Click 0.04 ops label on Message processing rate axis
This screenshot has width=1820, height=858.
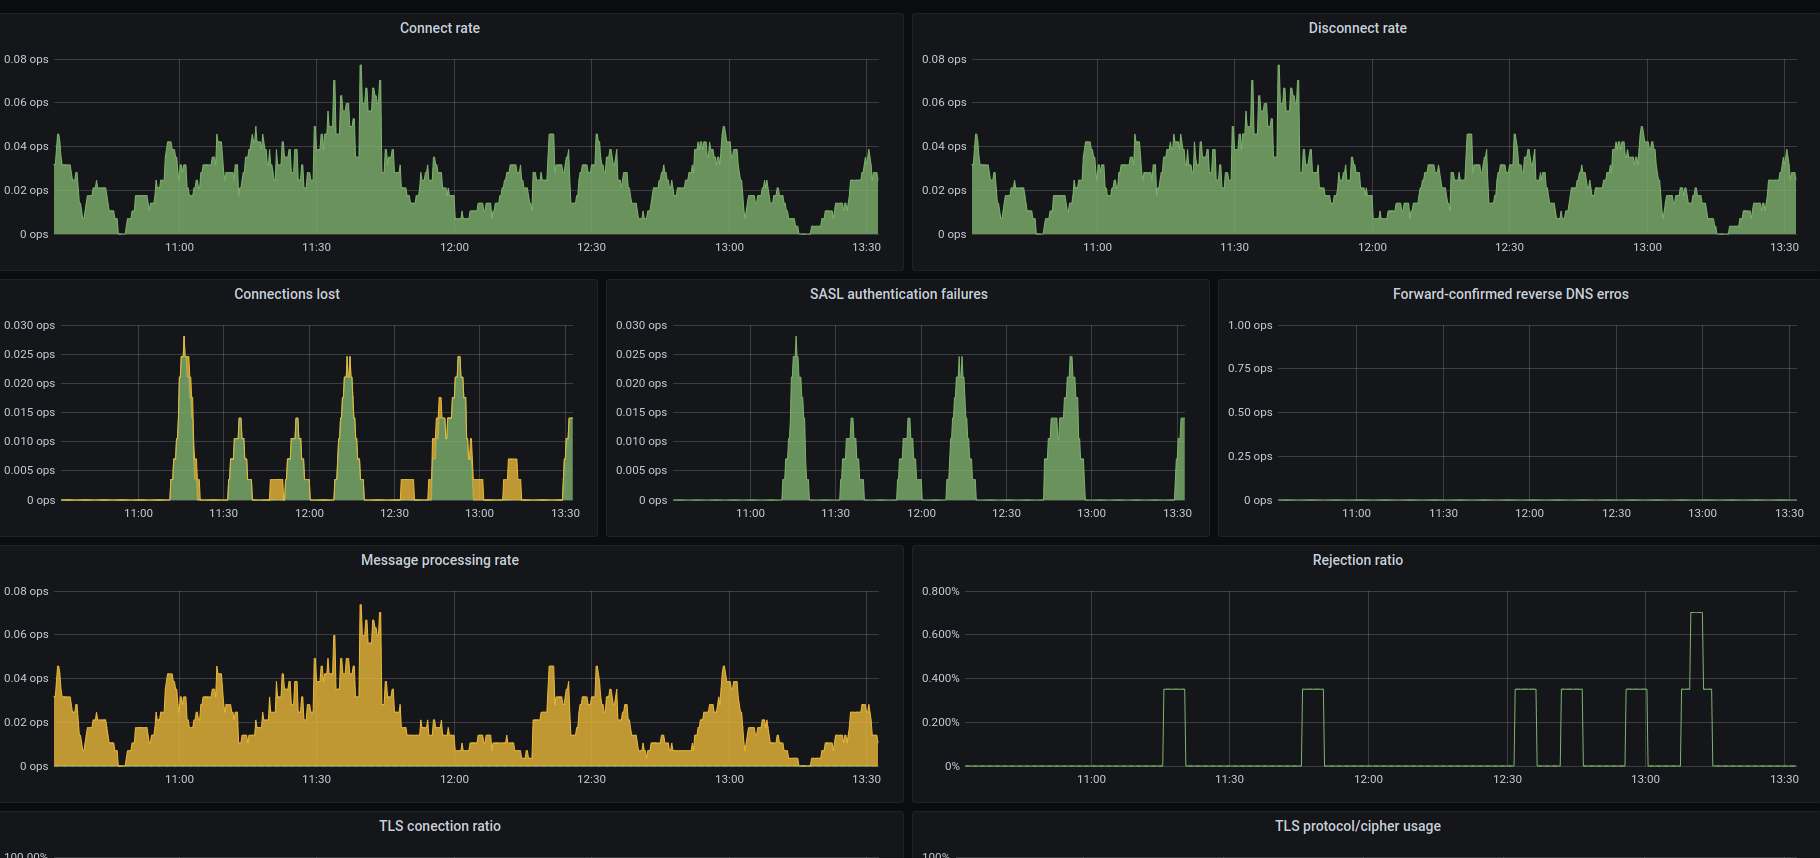click(x=26, y=678)
